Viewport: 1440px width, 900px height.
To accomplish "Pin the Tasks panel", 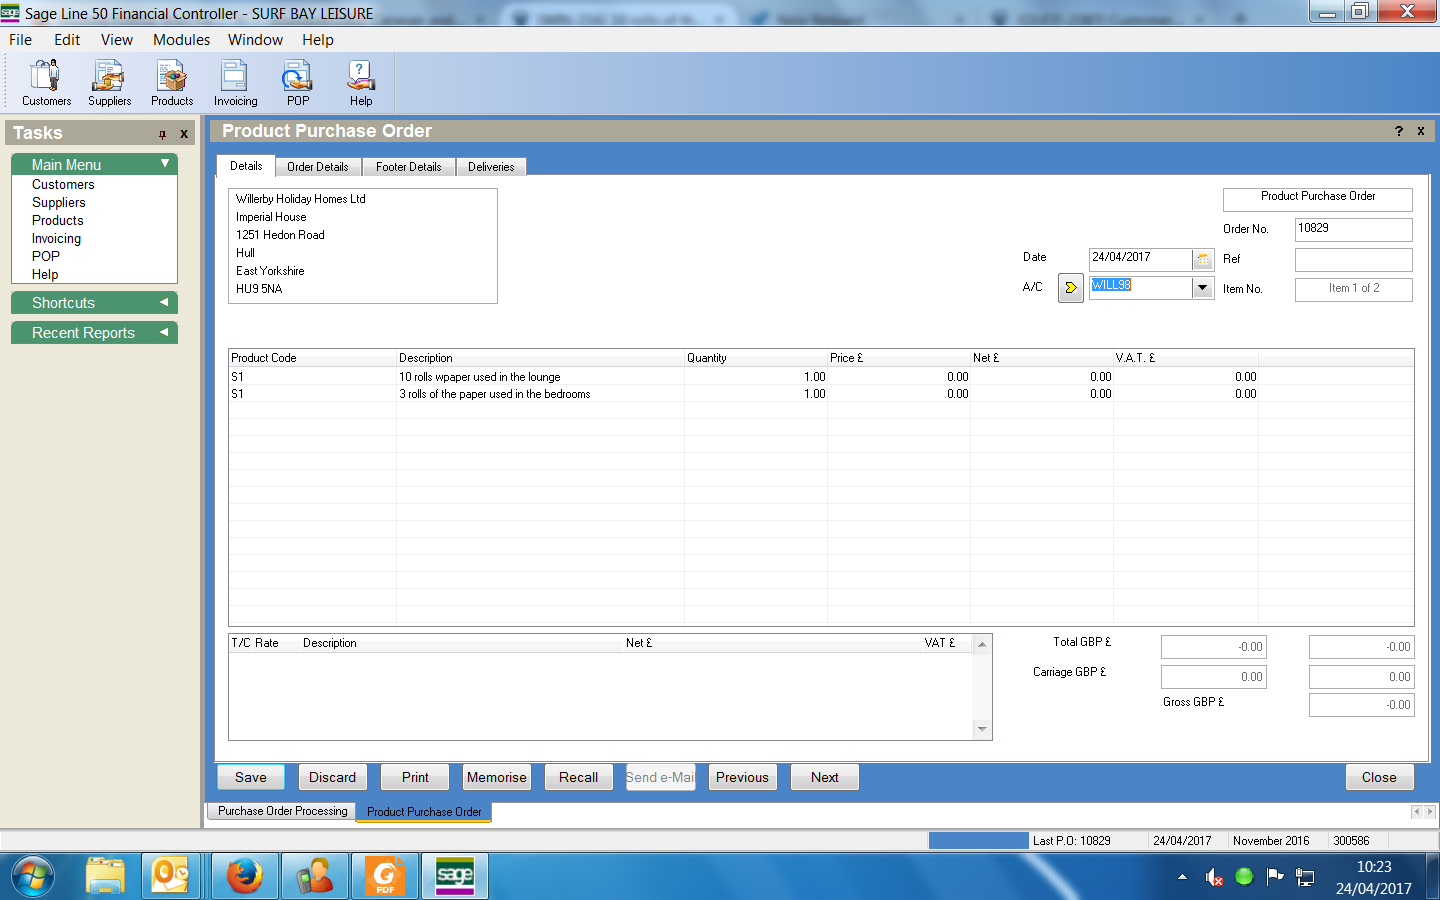I will (162, 134).
